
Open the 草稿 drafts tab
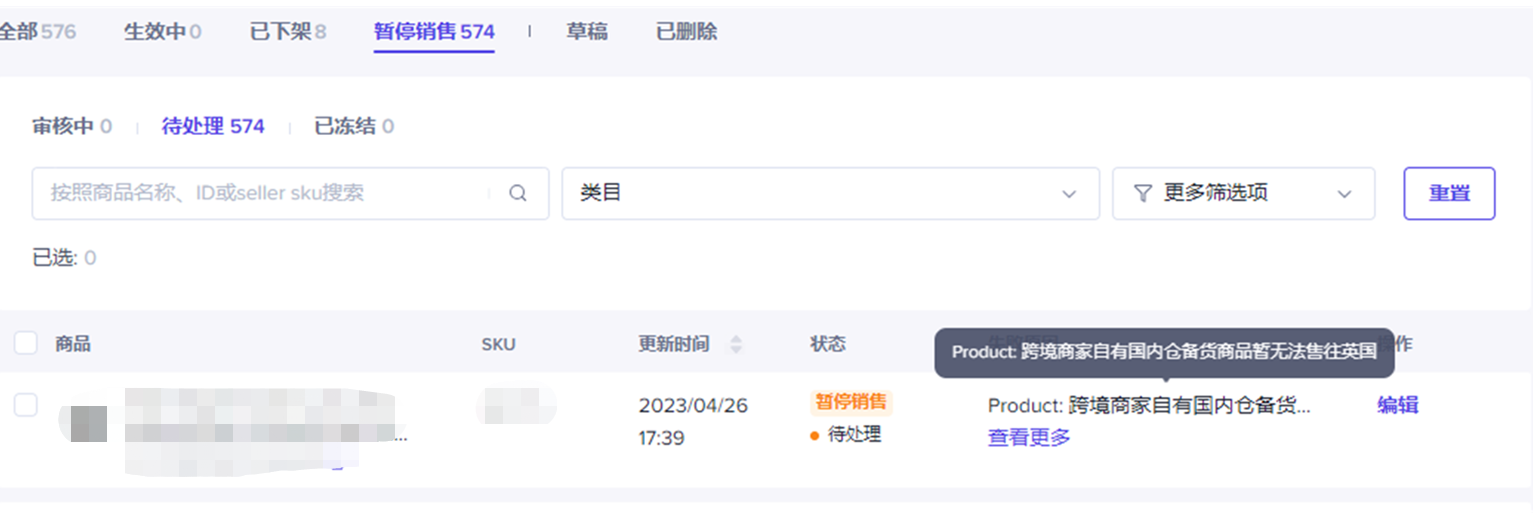click(x=587, y=32)
